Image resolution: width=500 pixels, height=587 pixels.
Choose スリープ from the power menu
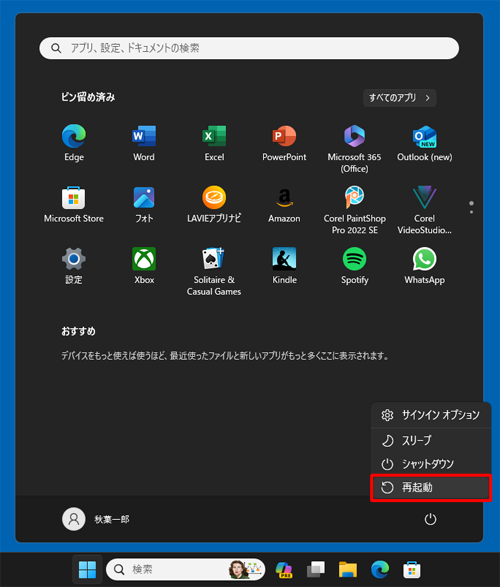[431, 441]
